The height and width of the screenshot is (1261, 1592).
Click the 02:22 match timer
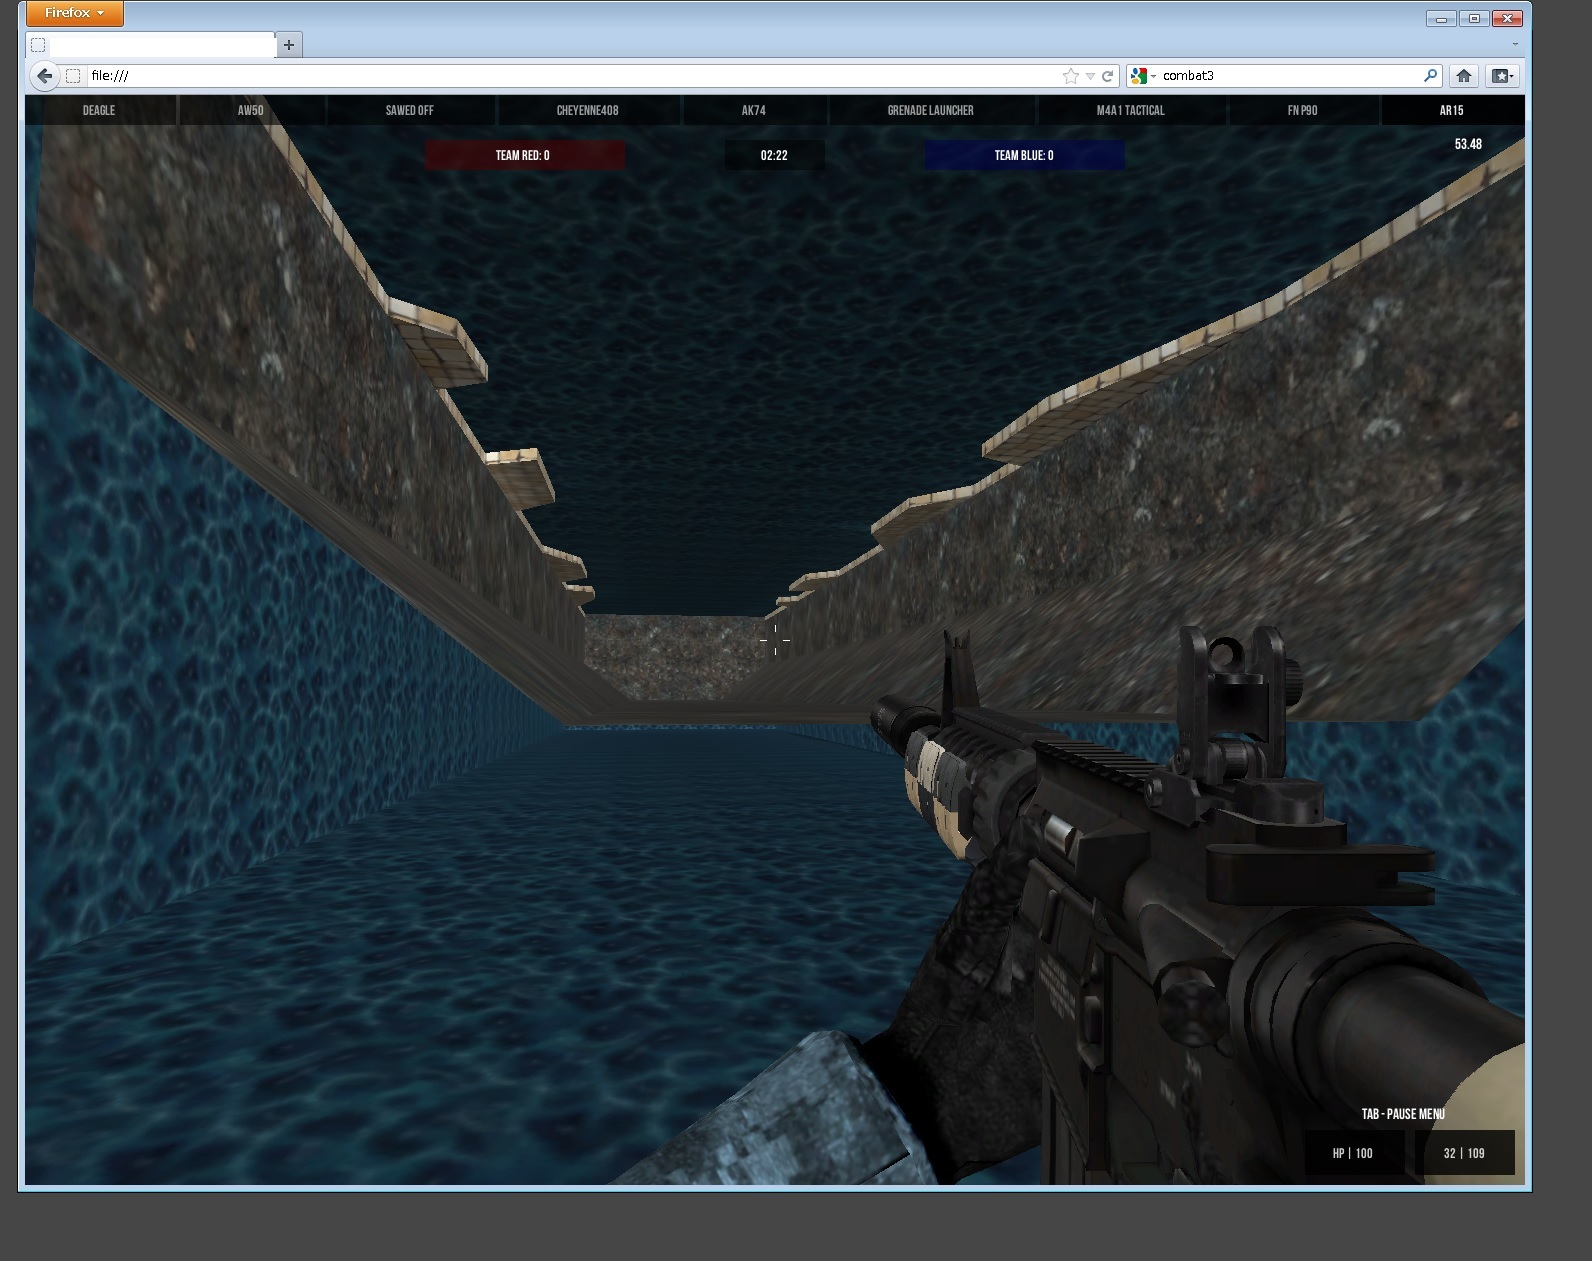pos(774,155)
